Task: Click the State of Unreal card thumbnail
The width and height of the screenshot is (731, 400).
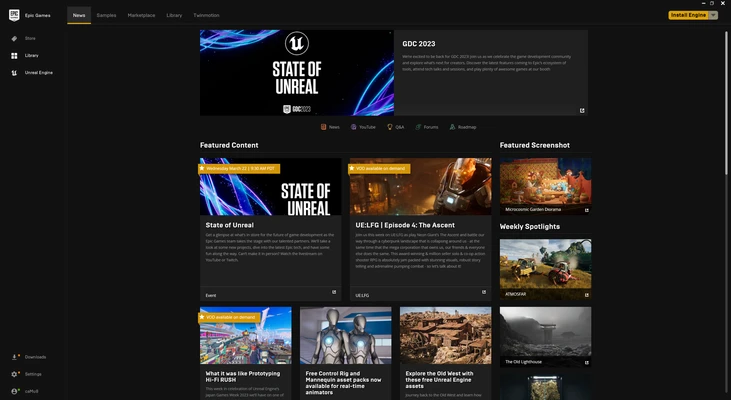Action: click(x=271, y=186)
